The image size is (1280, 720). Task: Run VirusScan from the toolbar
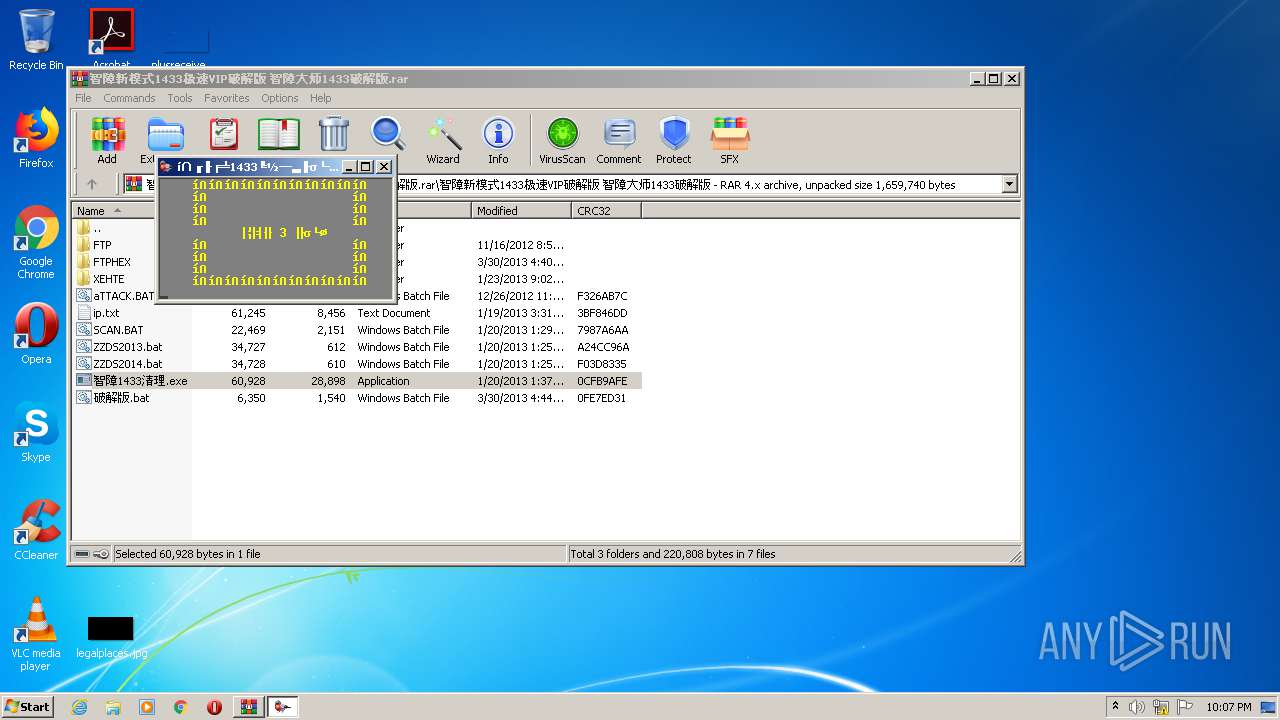pyautogui.click(x=562, y=141)
